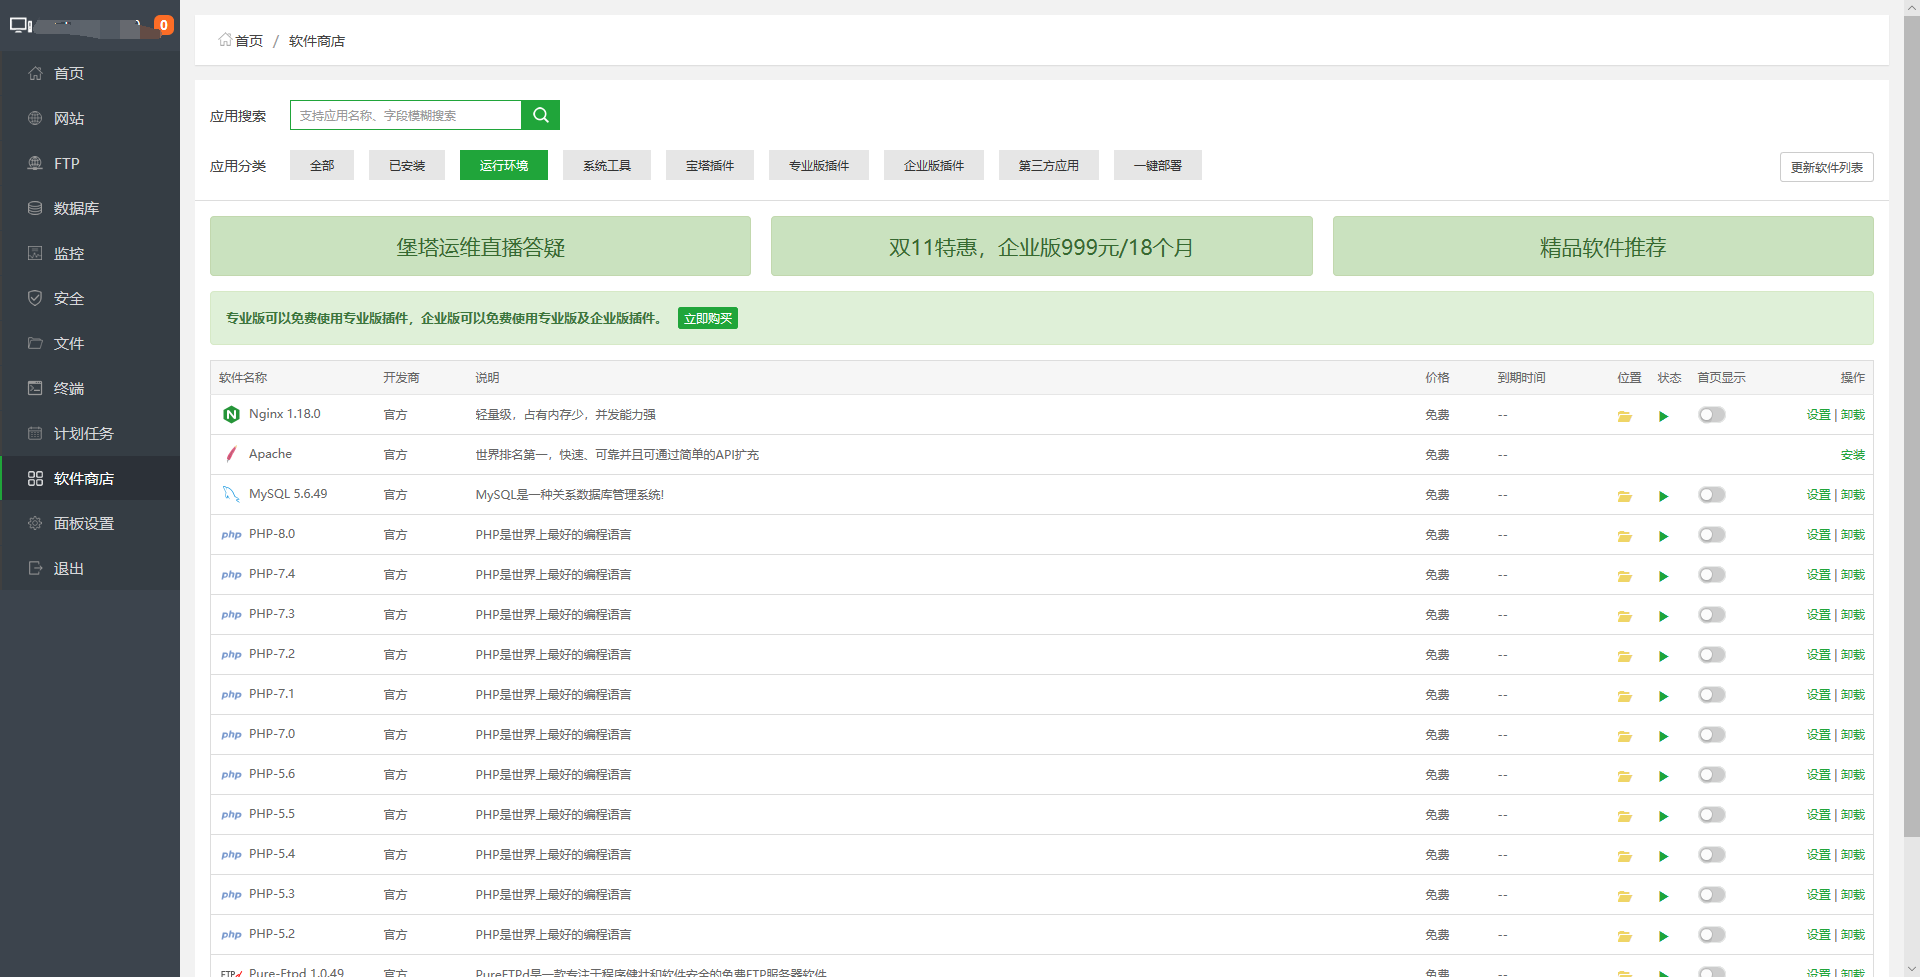Open 数据库 in the sidebar
Viewport: 1920px width, 977px height.
coord(90,208)
